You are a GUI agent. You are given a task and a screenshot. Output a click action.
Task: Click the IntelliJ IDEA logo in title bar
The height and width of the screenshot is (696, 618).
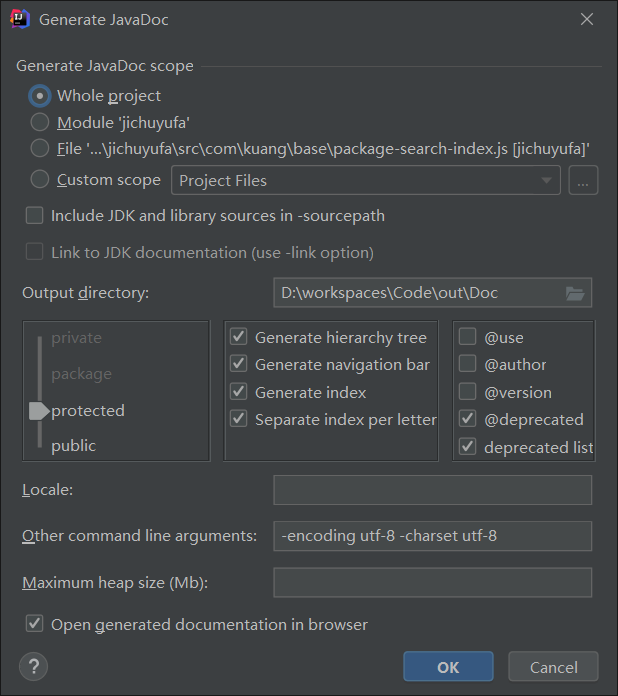click(20, 19)
